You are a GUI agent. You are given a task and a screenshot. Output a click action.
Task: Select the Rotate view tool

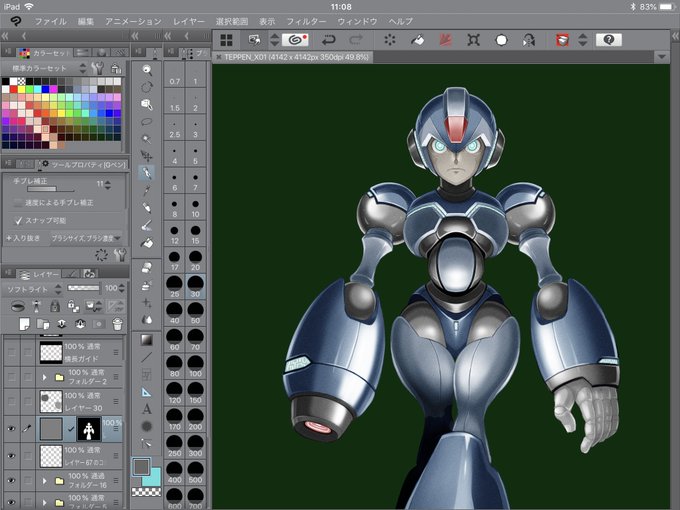(147, 87)
